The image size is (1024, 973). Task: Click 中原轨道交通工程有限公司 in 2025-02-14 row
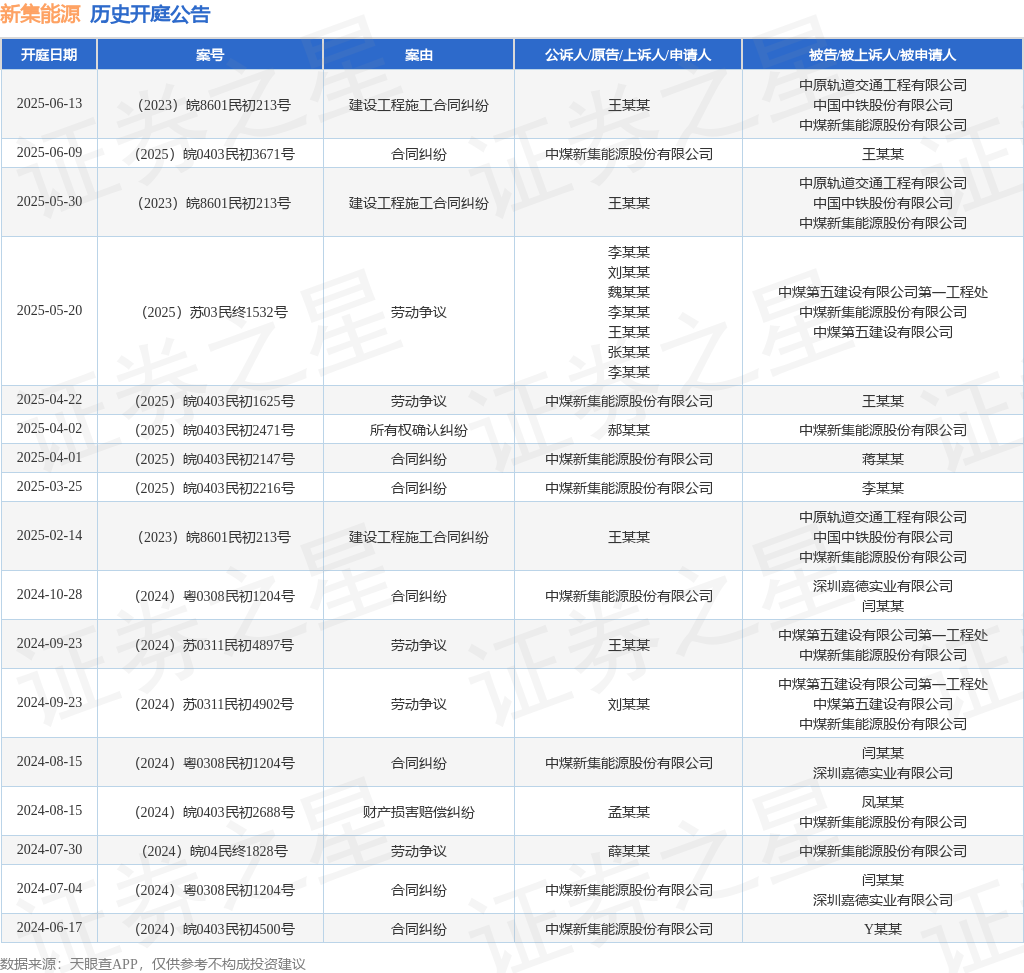tap(882, 517)
